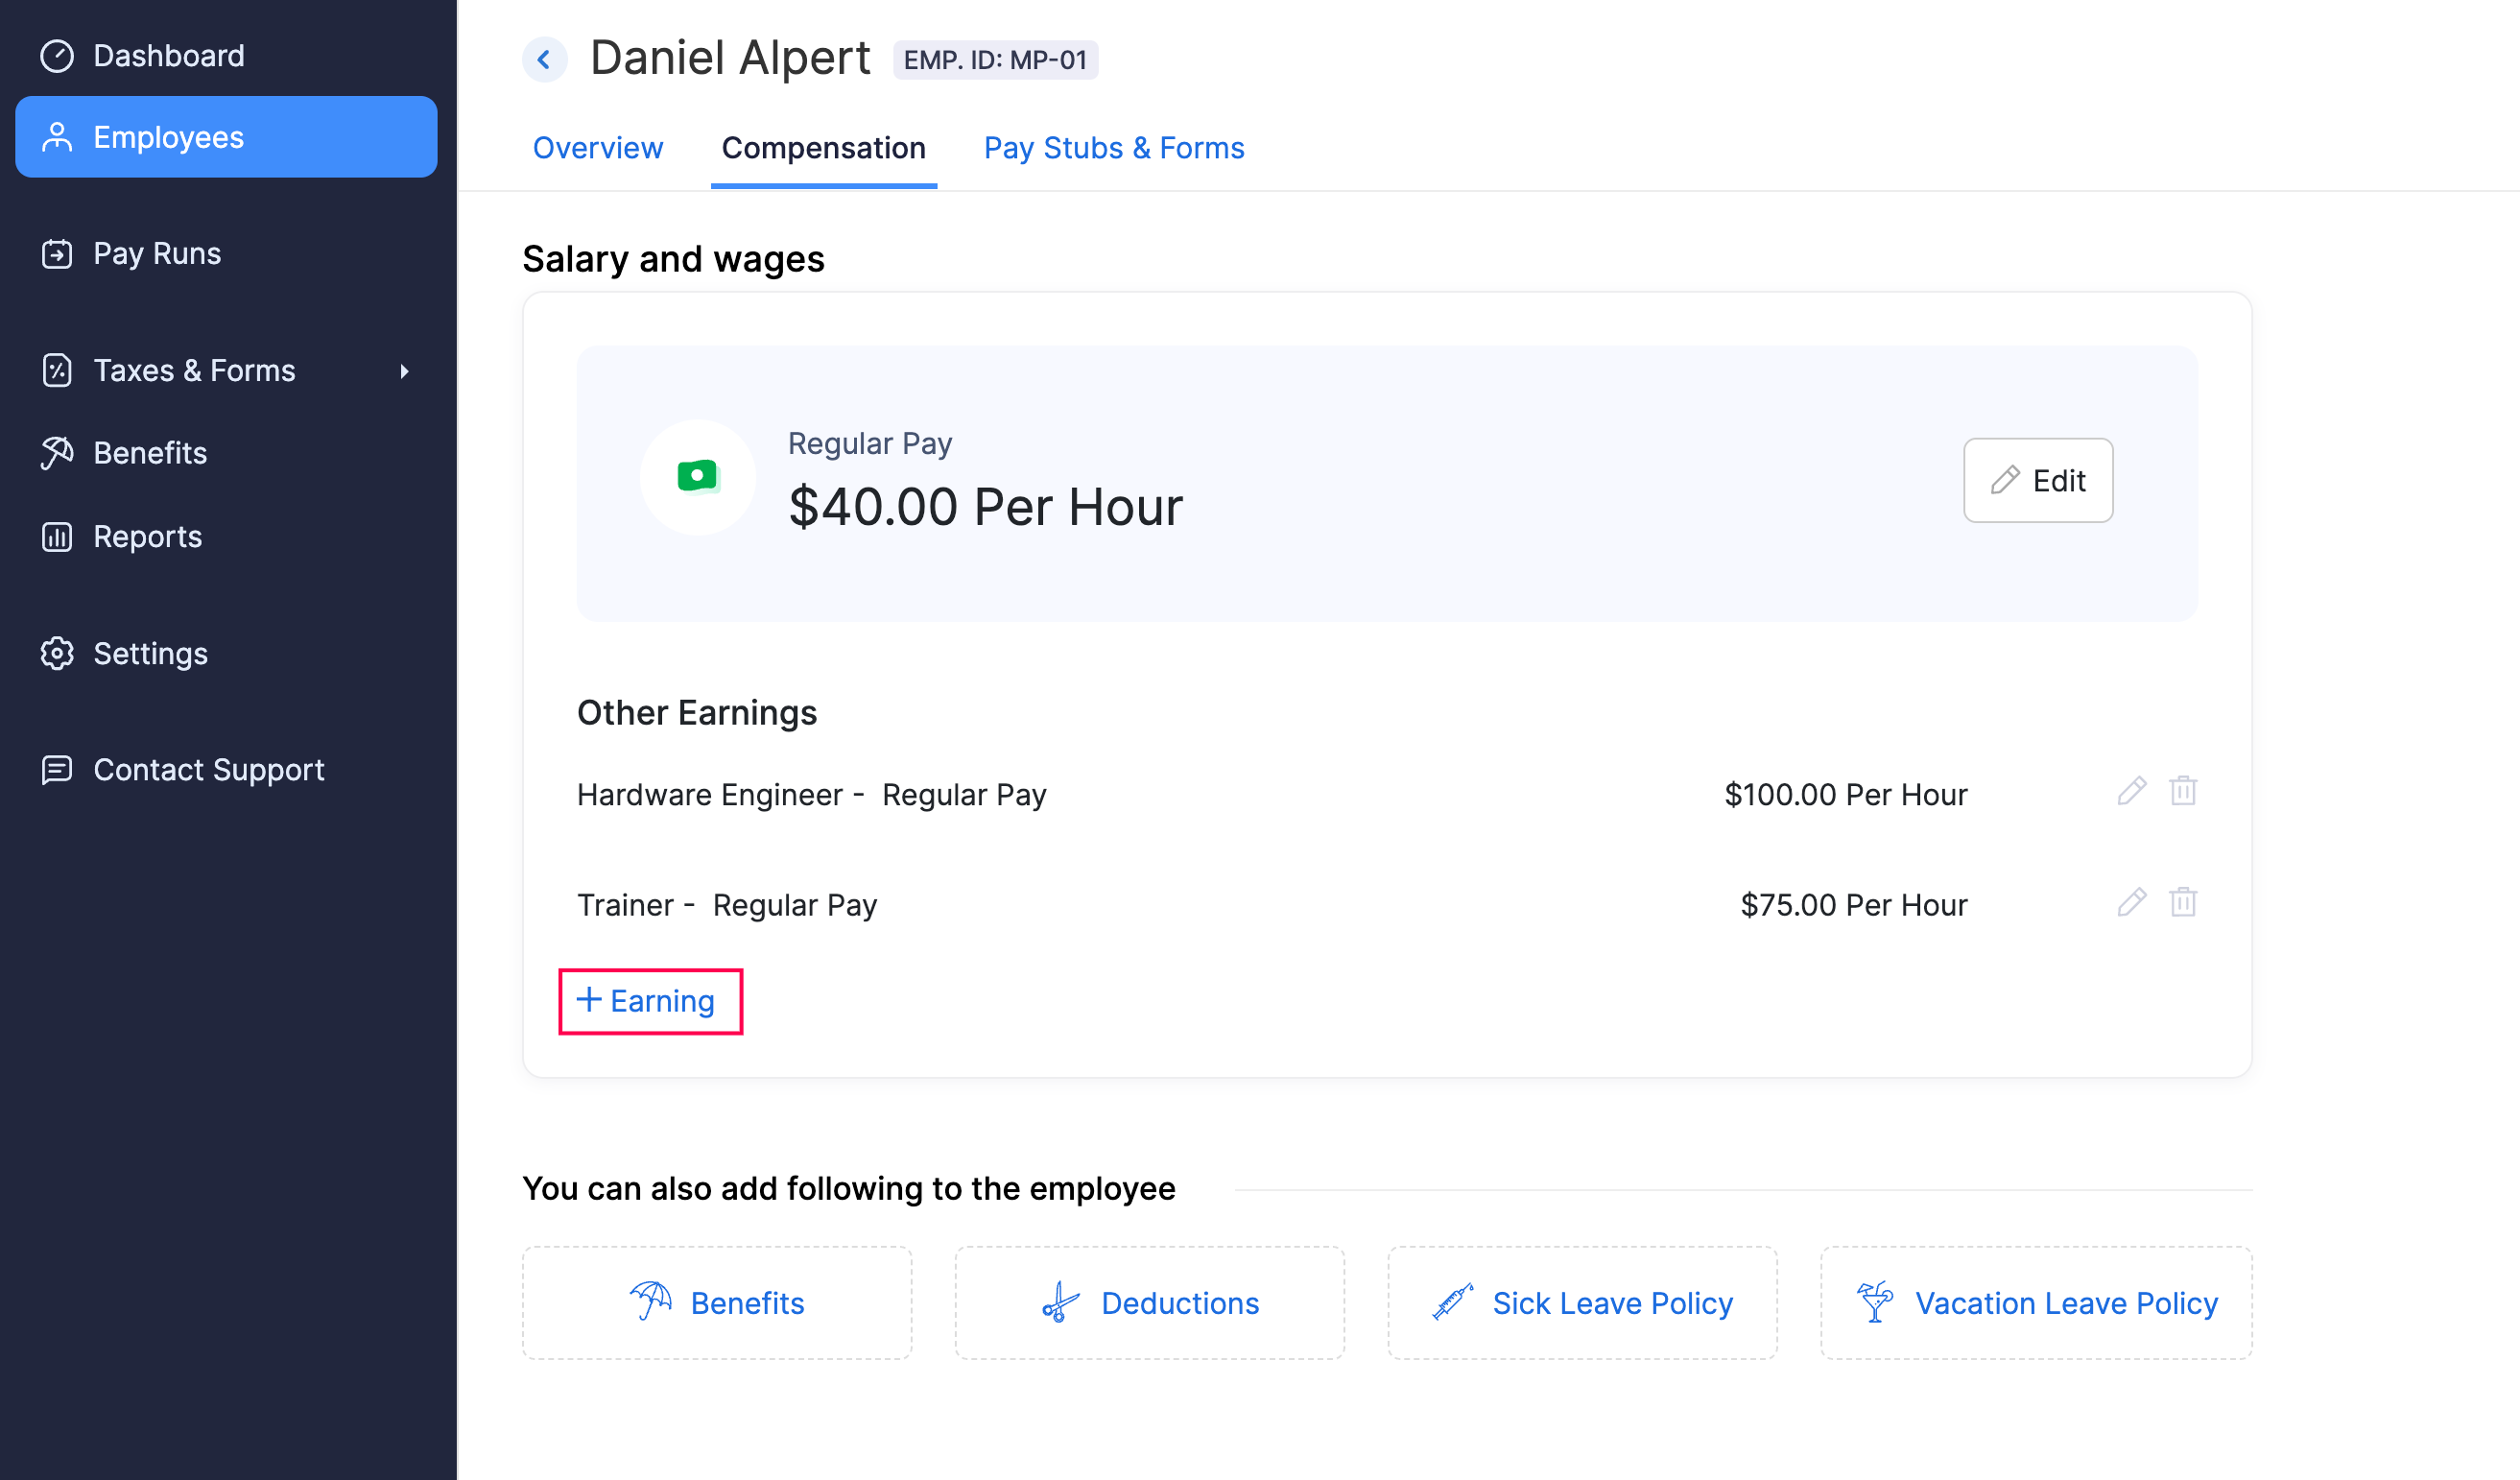Viewport: 2520px width, 1480px height.
Task: Add a new earning with + Earning link
Action: [649, 1000]
